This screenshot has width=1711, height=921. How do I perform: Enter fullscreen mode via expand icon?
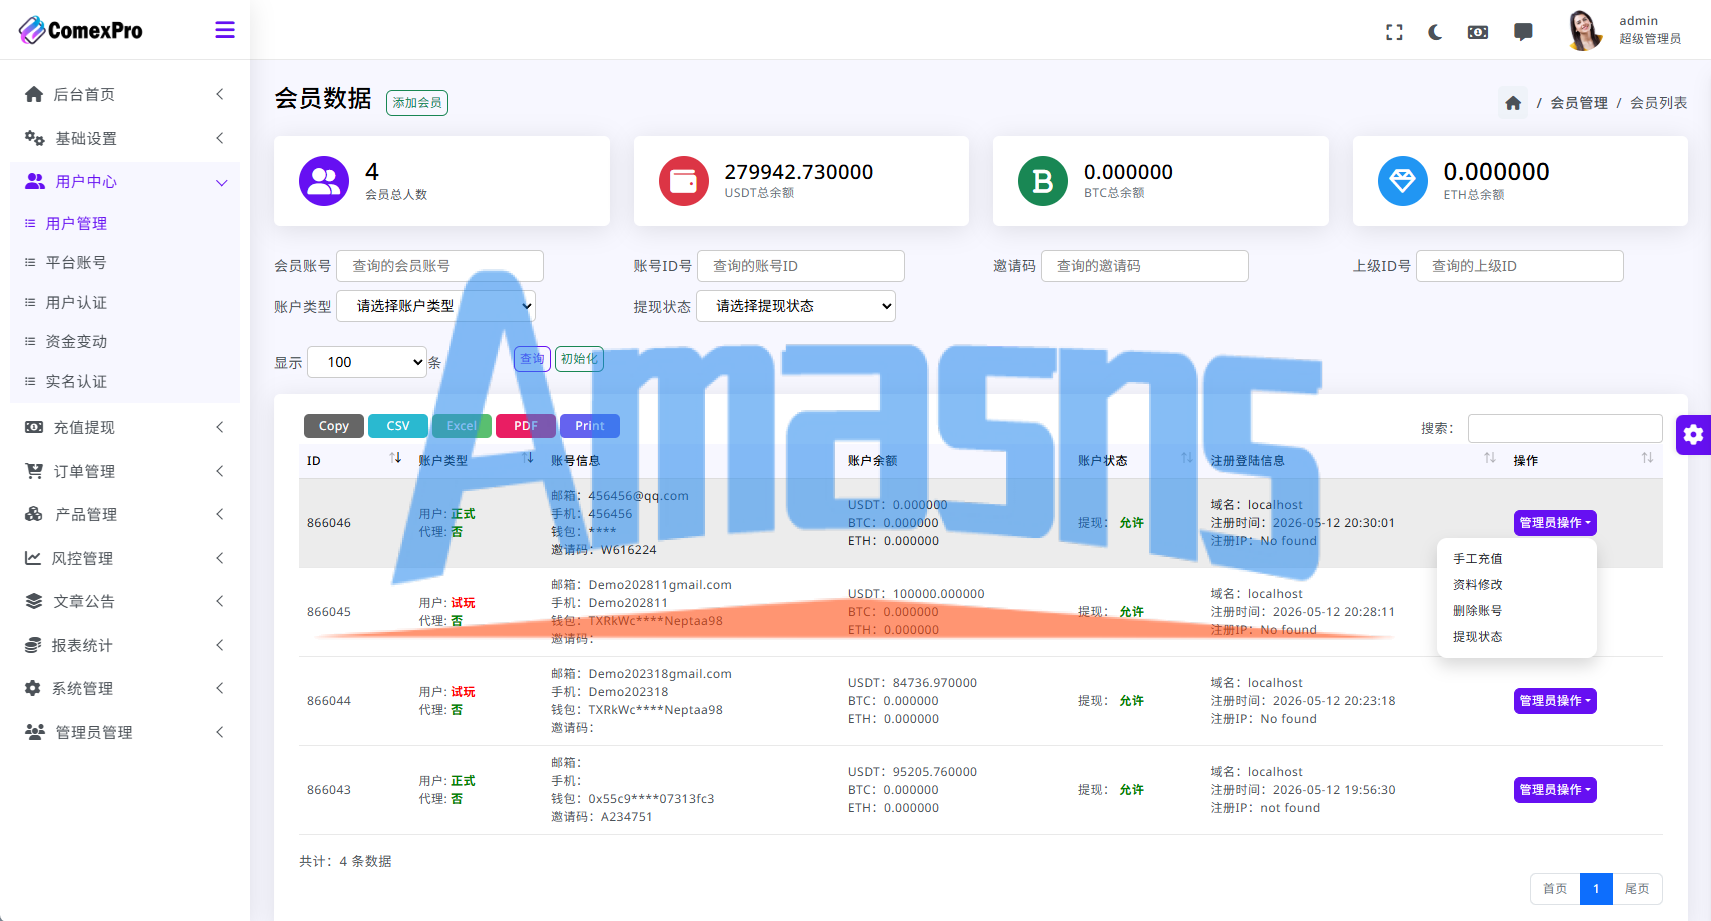(1394, 32)
